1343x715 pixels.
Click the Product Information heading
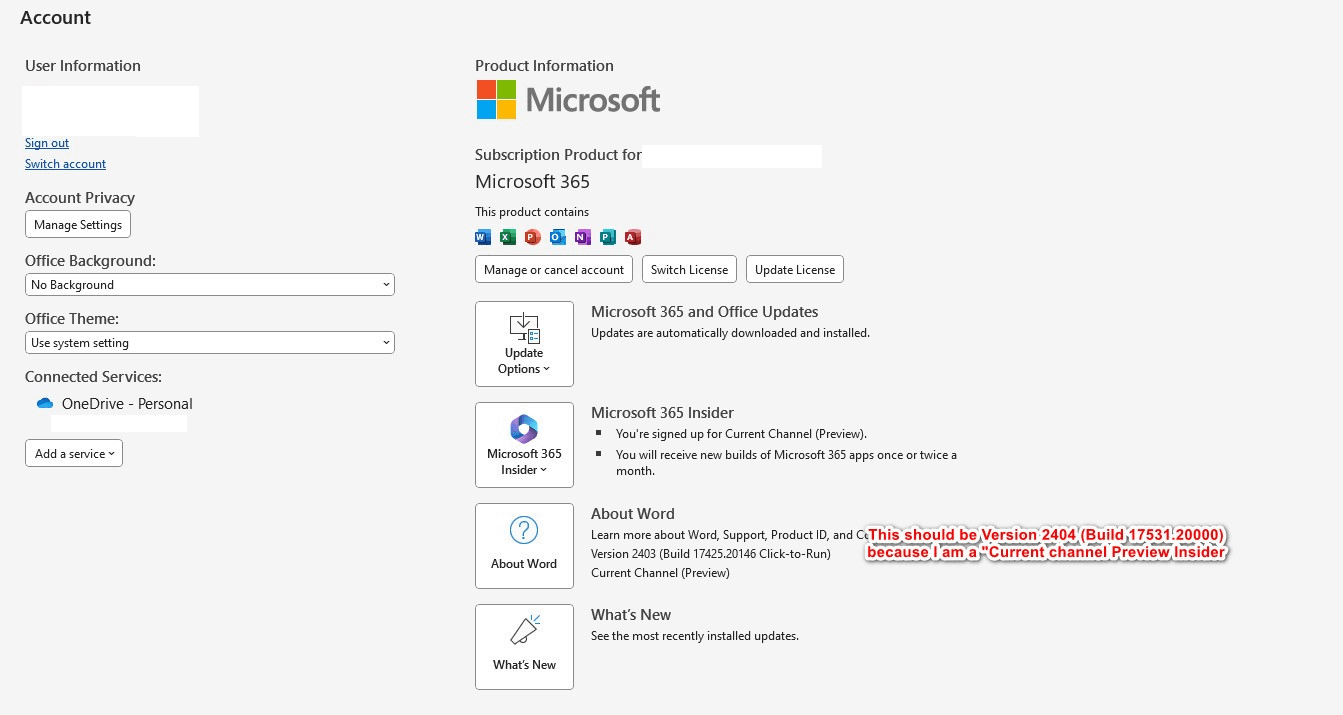pos(544,66)
